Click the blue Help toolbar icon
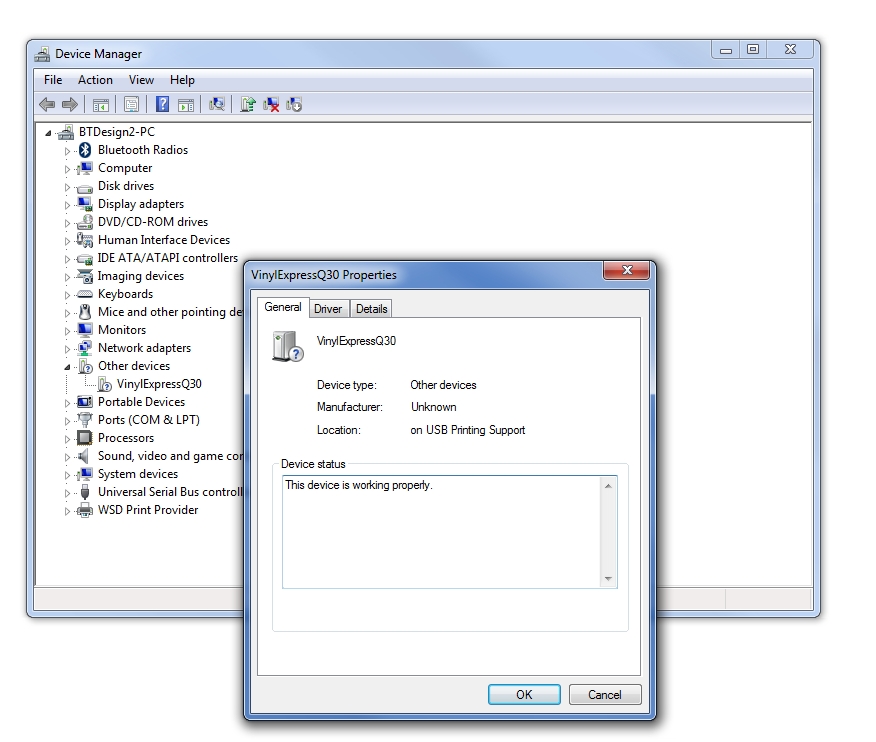The width and height of the screenshot is (876, 742). click(162, 104)
